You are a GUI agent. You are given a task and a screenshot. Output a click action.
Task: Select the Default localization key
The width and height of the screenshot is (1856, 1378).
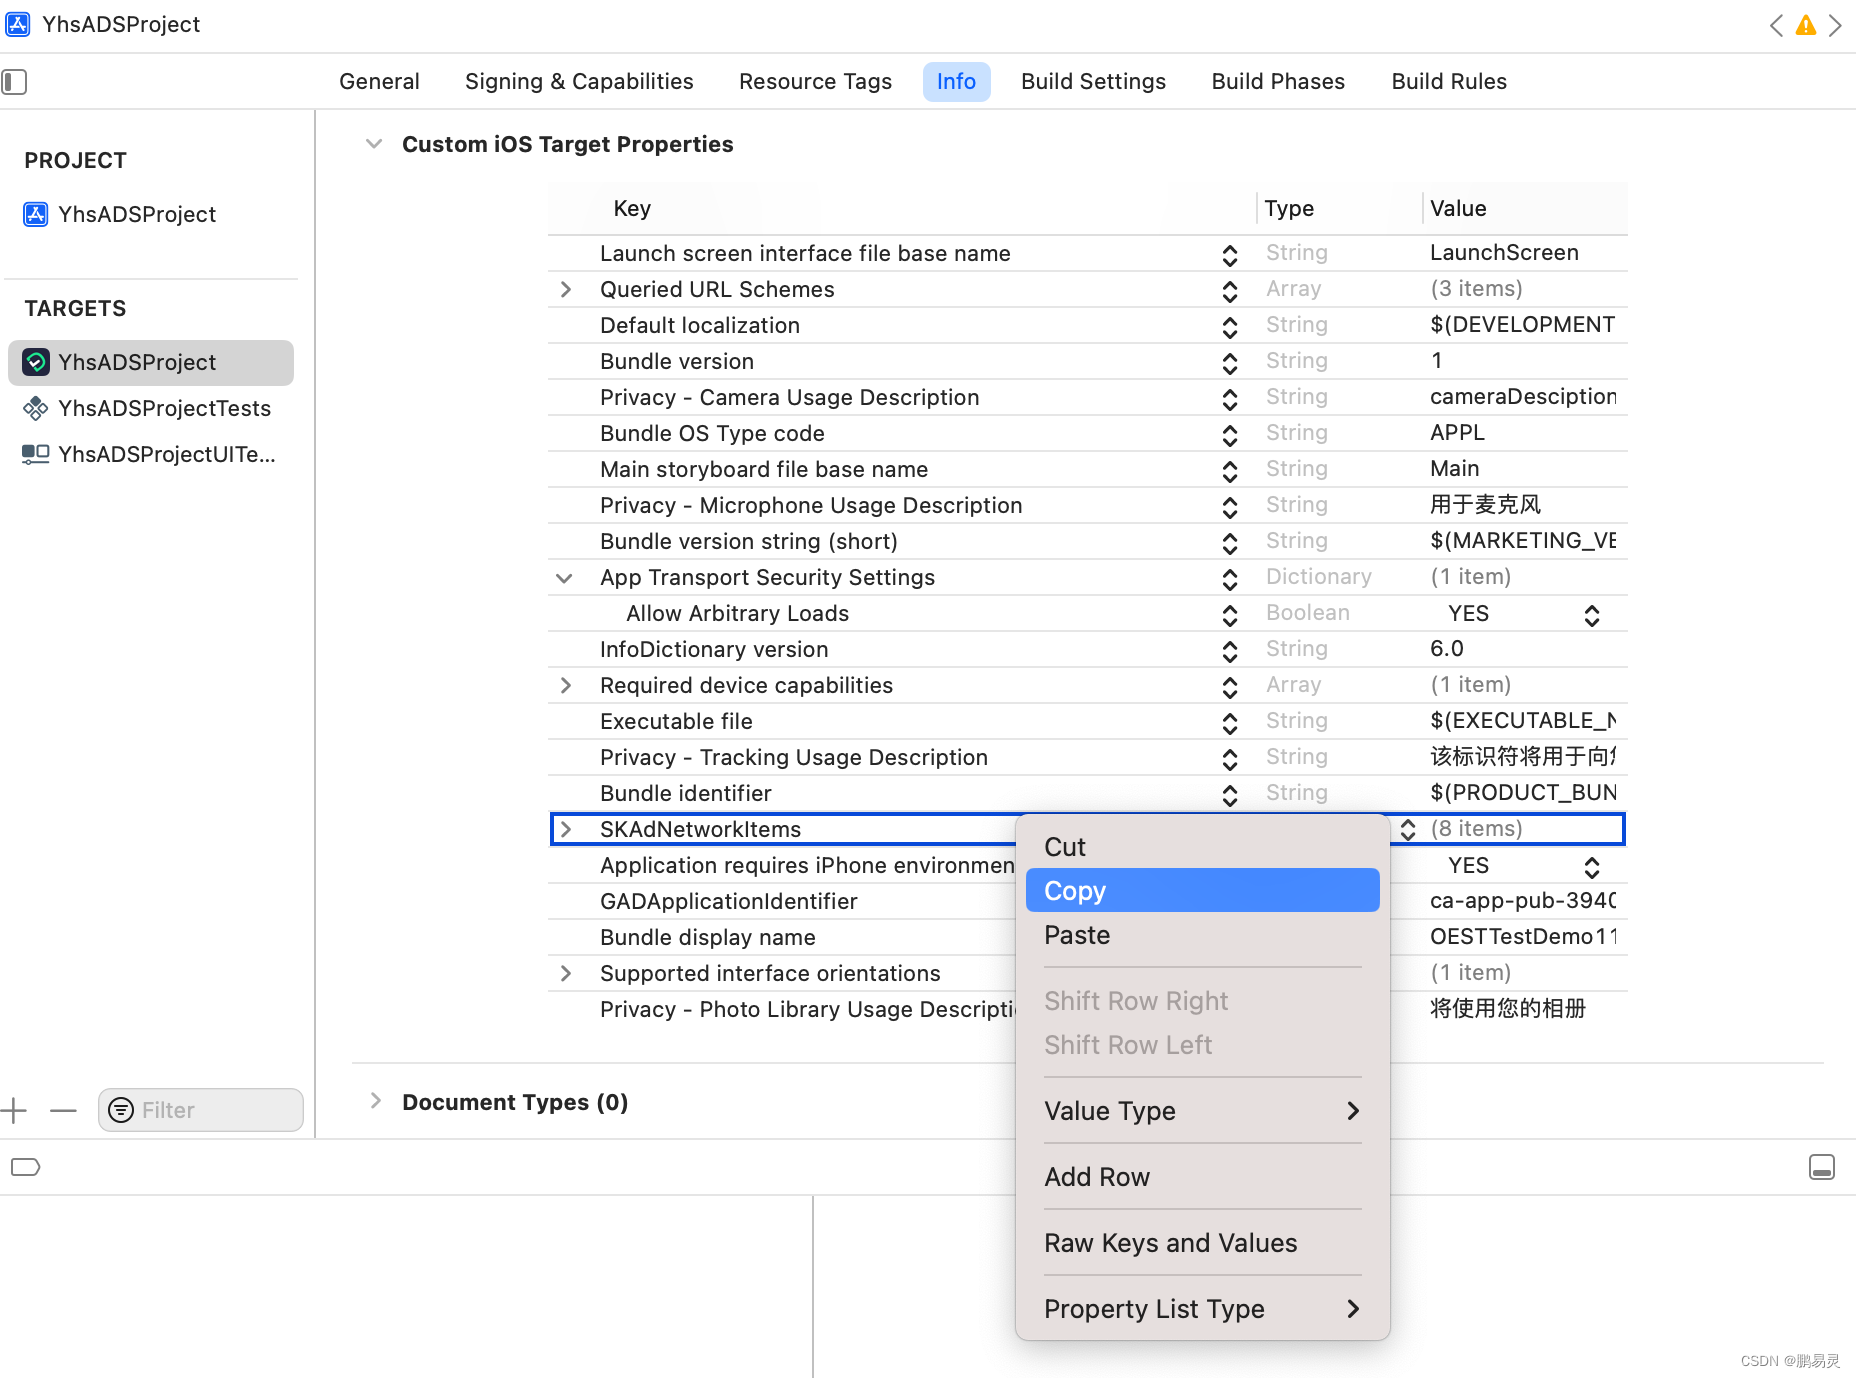coord(699,325)
